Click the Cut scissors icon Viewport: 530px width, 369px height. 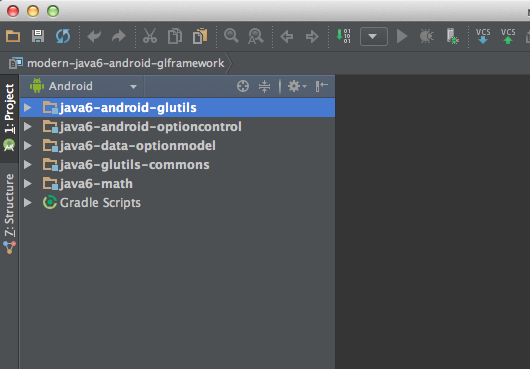[150, 36]
